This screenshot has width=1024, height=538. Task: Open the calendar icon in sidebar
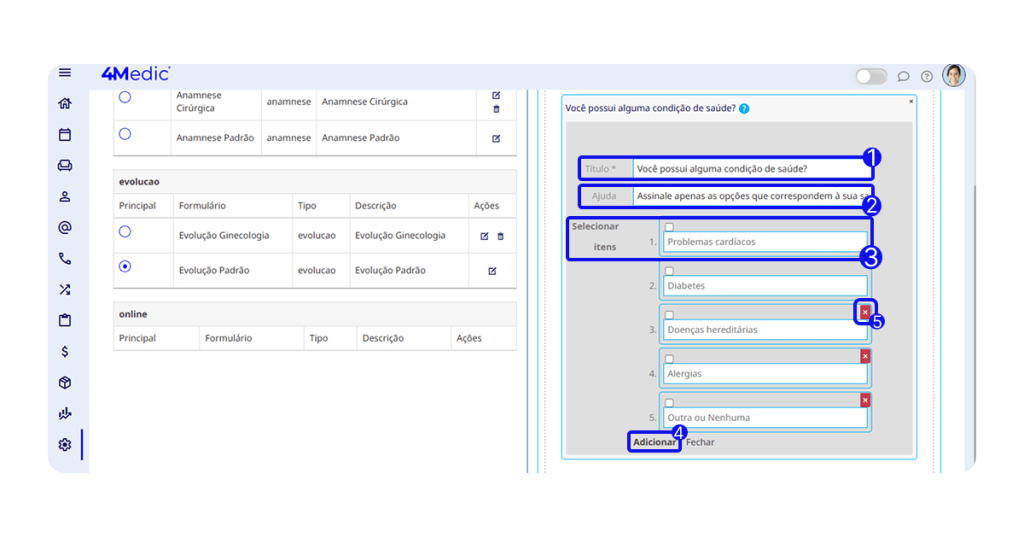click(x=65, y=135)
